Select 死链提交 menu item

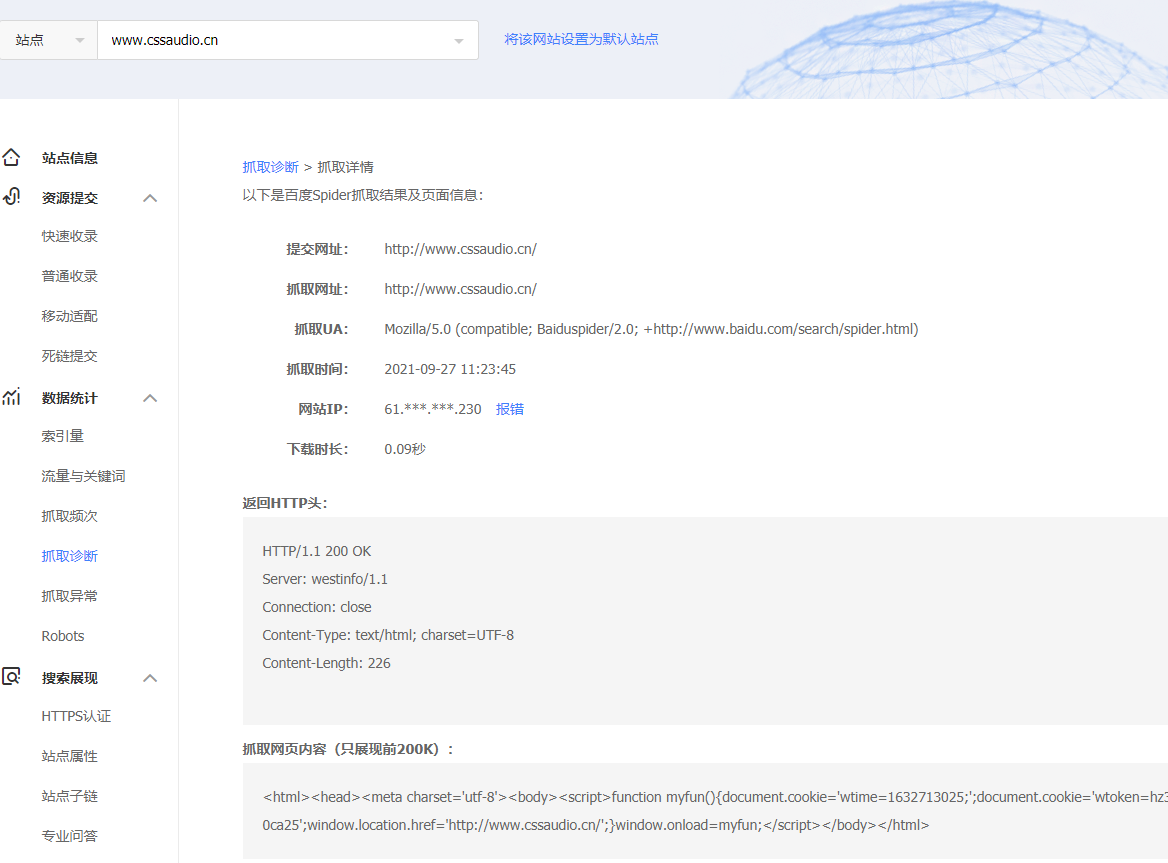click(69, 356)
